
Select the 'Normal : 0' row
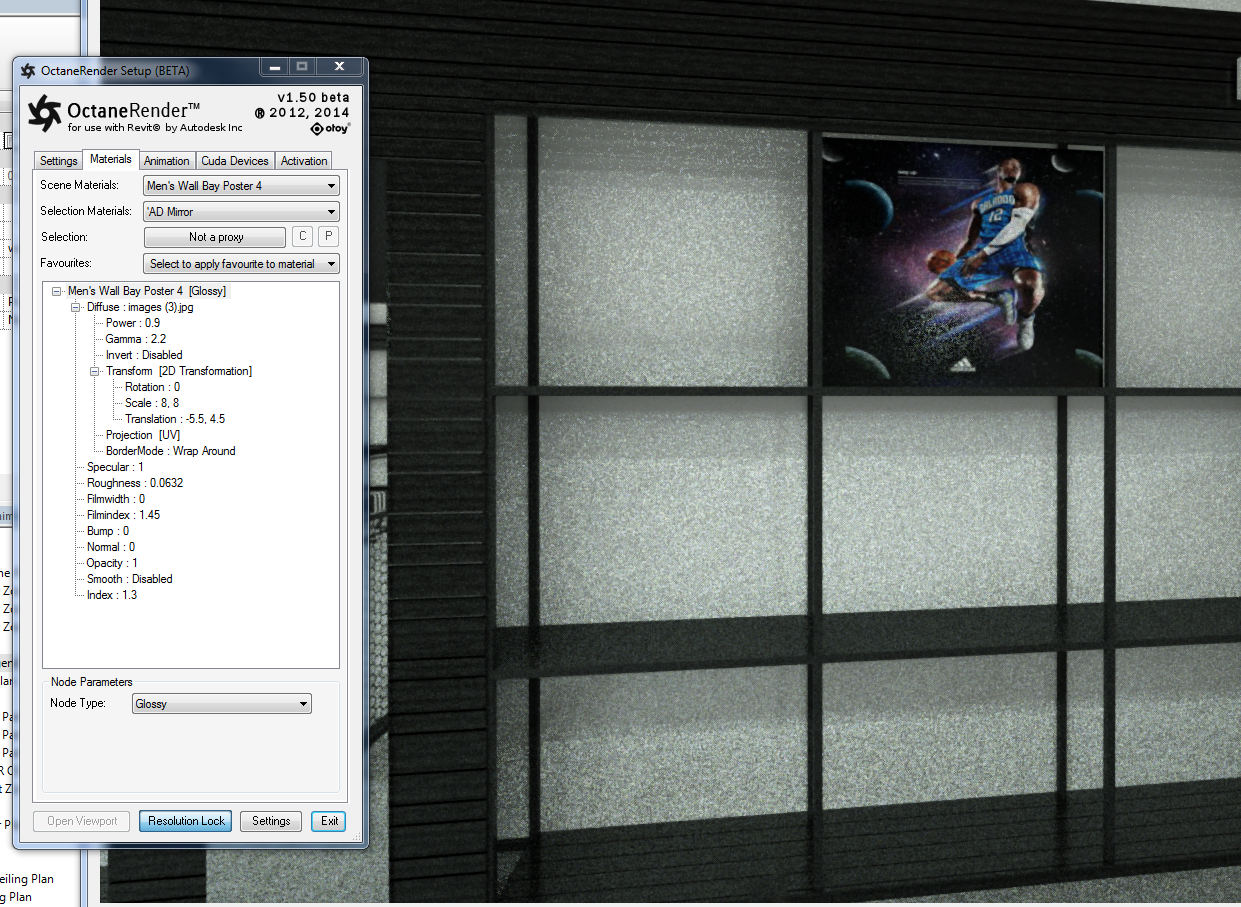(111, 547)
